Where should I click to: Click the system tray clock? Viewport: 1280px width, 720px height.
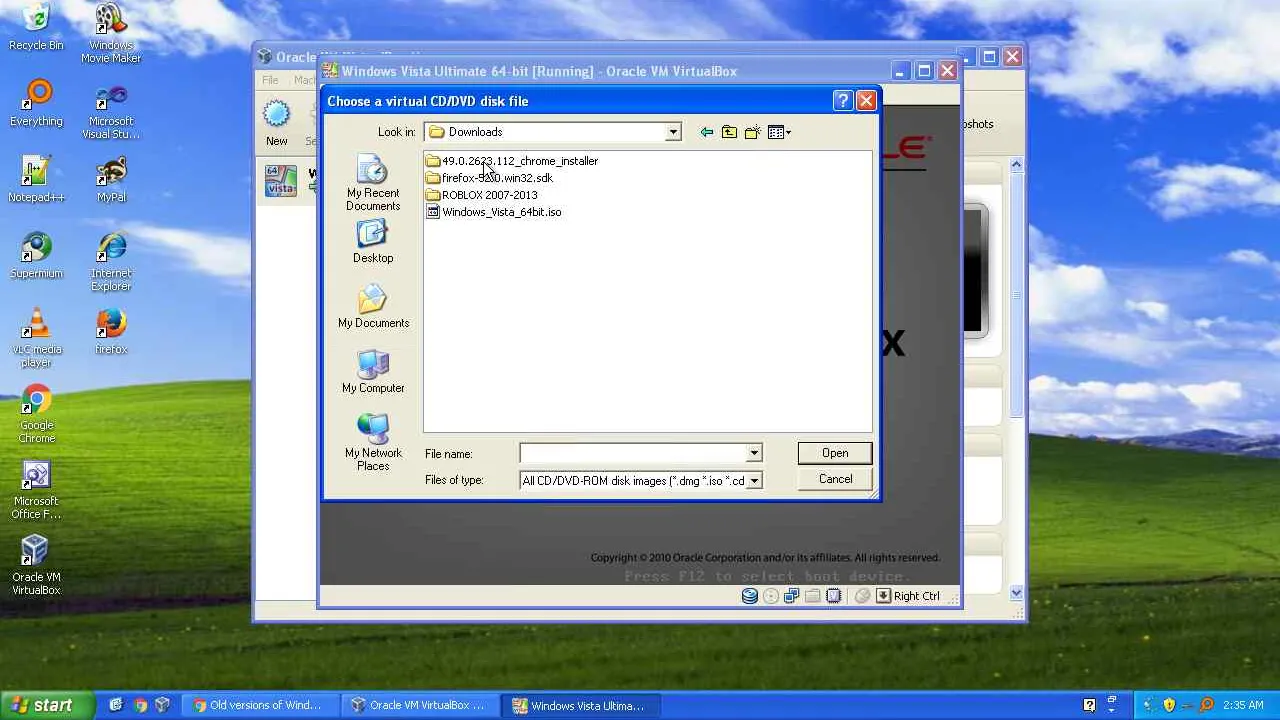[1243, 705]
